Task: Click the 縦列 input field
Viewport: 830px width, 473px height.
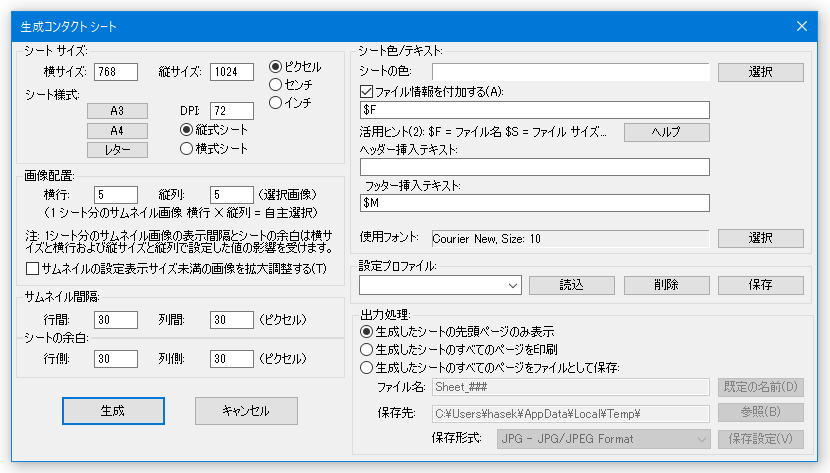Action: [232, 195]
